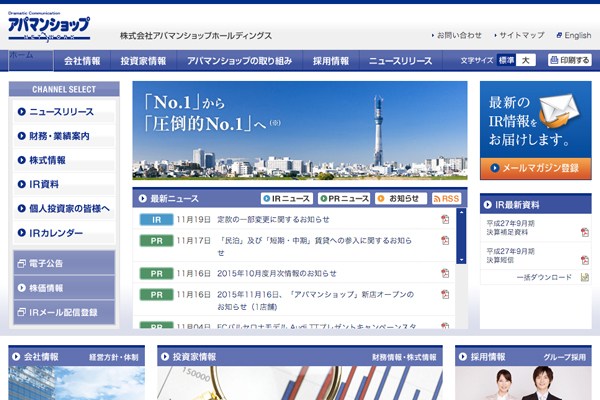Open the 投資家情報 bottom panel header
Viewport: 600px width, 400px height.
pos(300,357)
